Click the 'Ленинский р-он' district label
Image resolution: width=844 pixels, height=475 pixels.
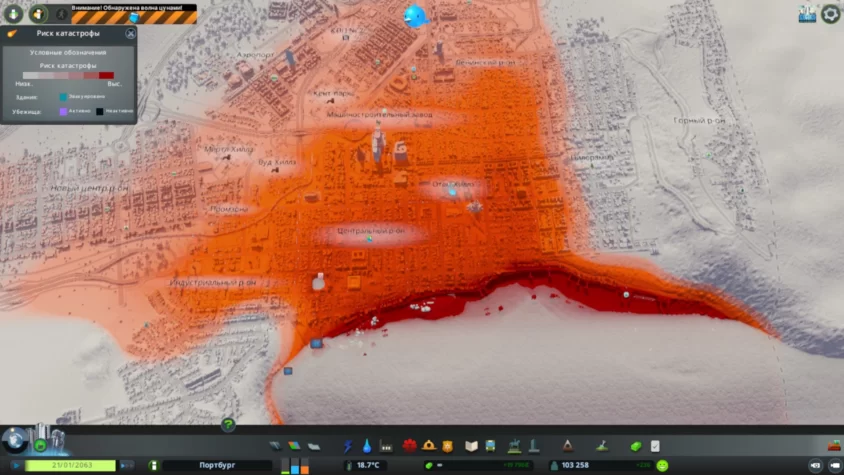click(x=486, y=62)
